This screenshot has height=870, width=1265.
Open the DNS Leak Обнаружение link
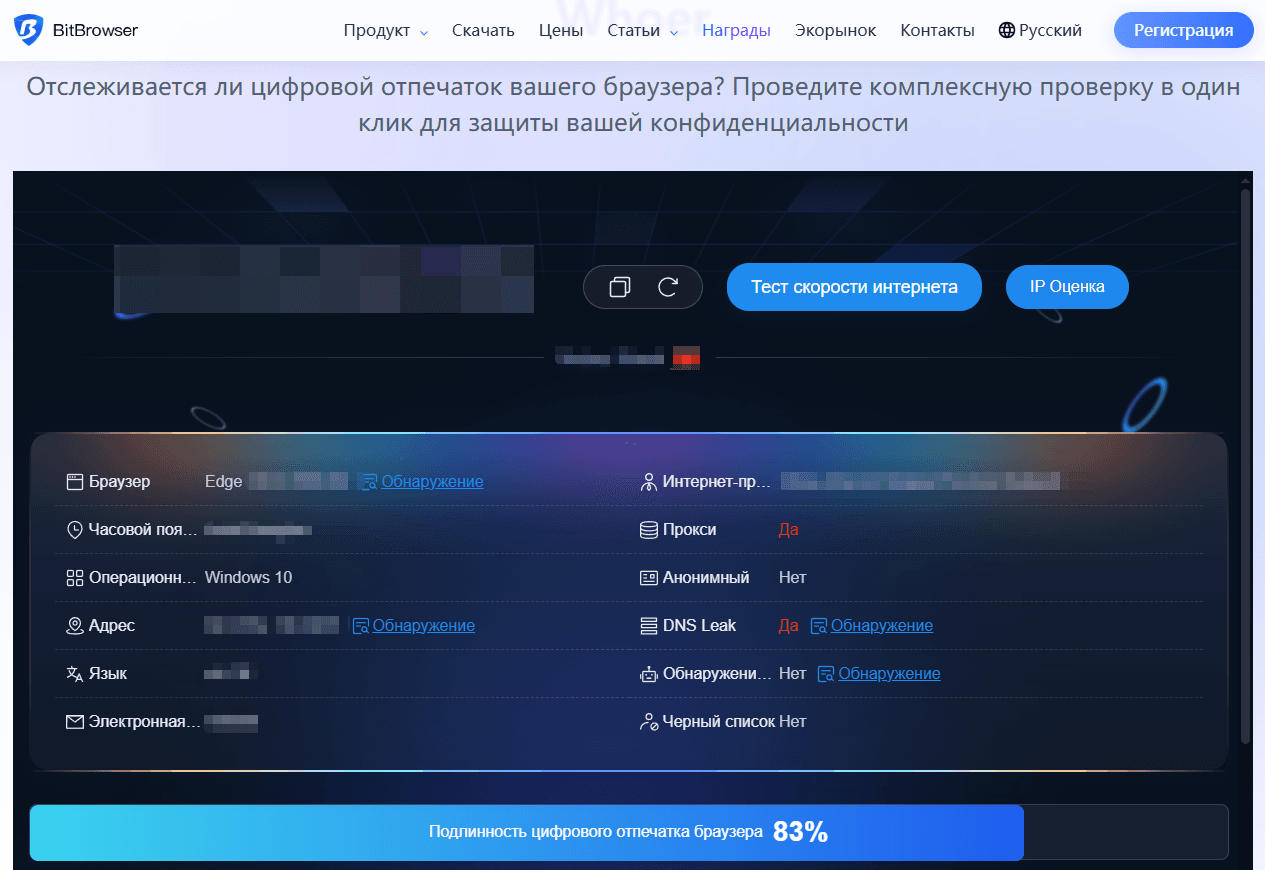[881, 625]
